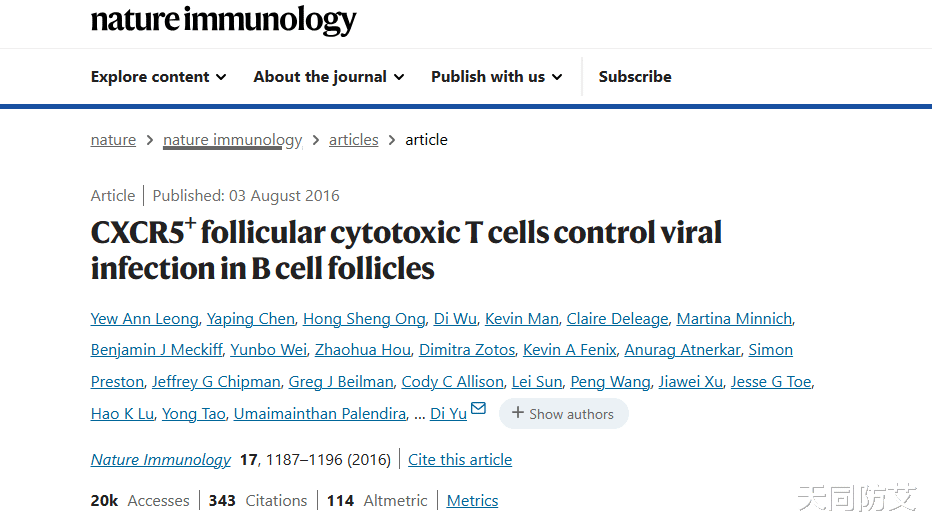Expand Publish with us menu
The image size is (932, 532).
[496, 77]
